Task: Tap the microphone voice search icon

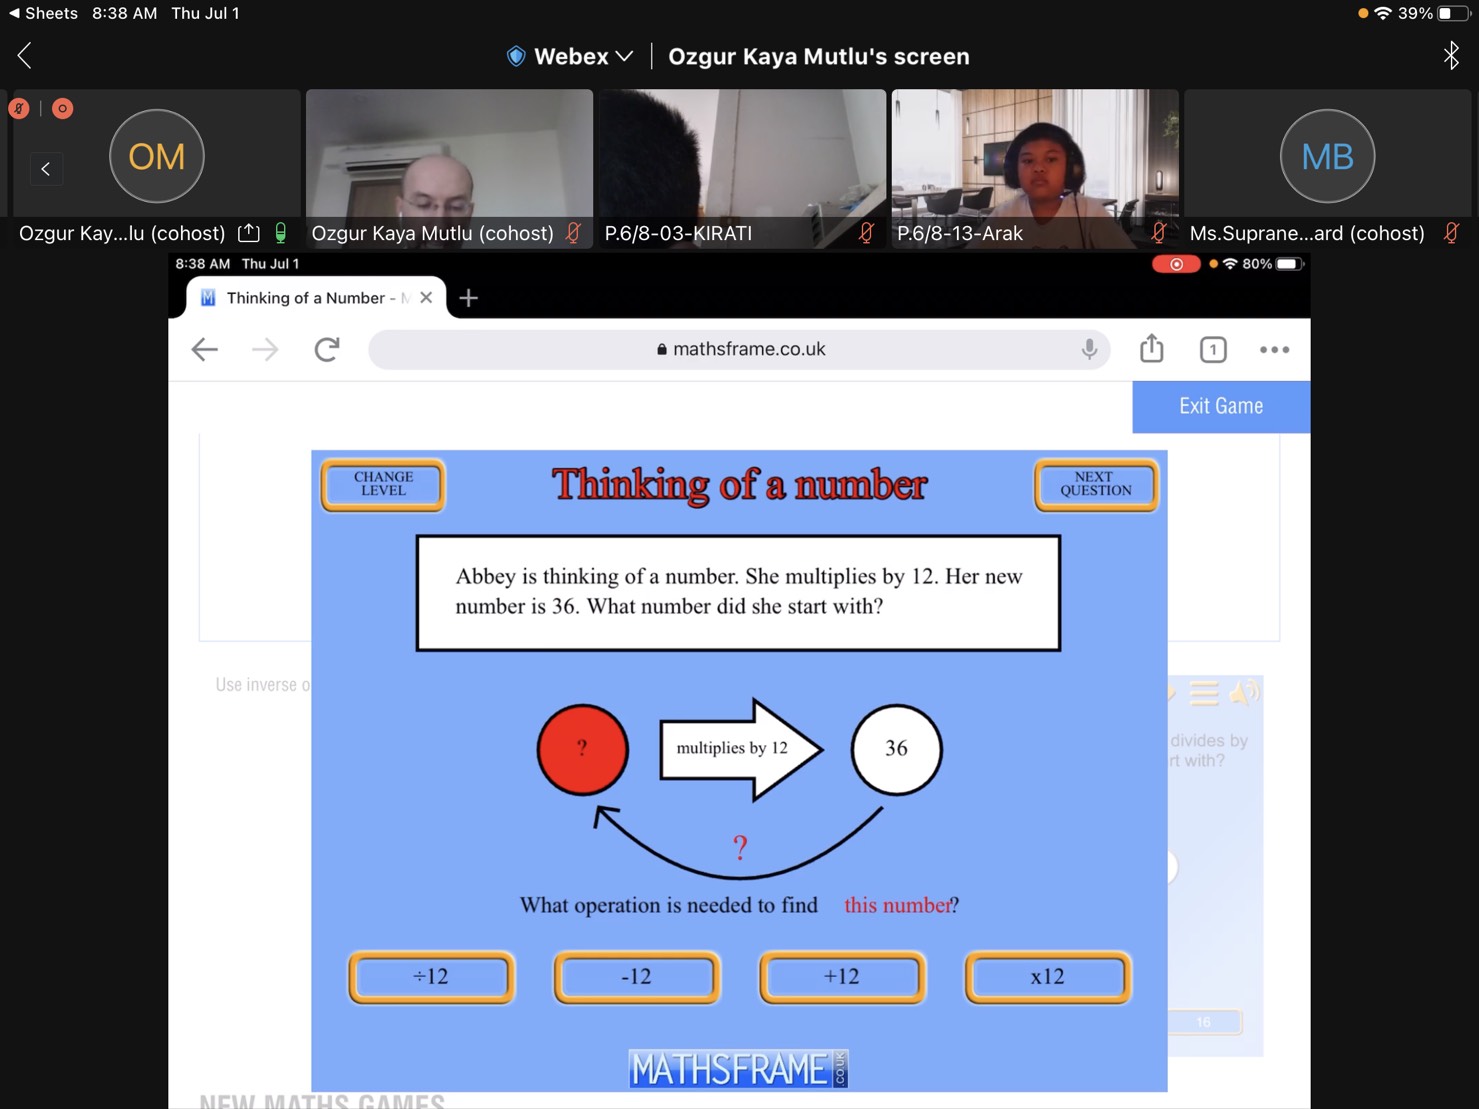Action: [x=1089, y=349]
